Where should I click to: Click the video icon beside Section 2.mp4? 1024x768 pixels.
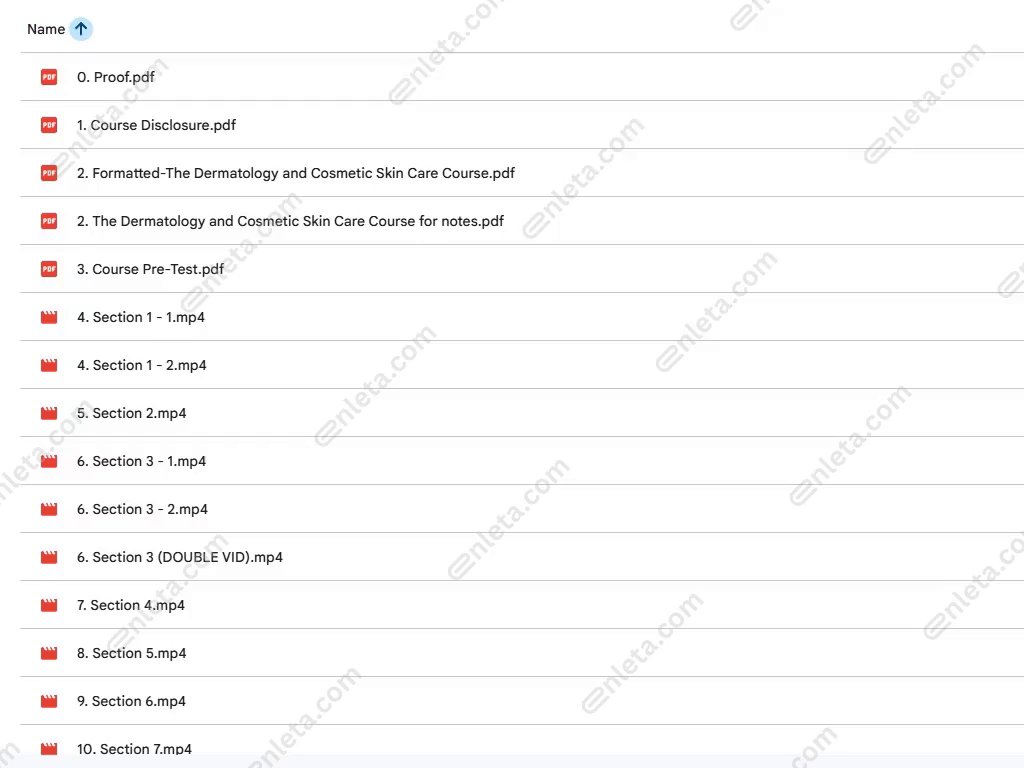pyautogui.click(x=49, y=413)
